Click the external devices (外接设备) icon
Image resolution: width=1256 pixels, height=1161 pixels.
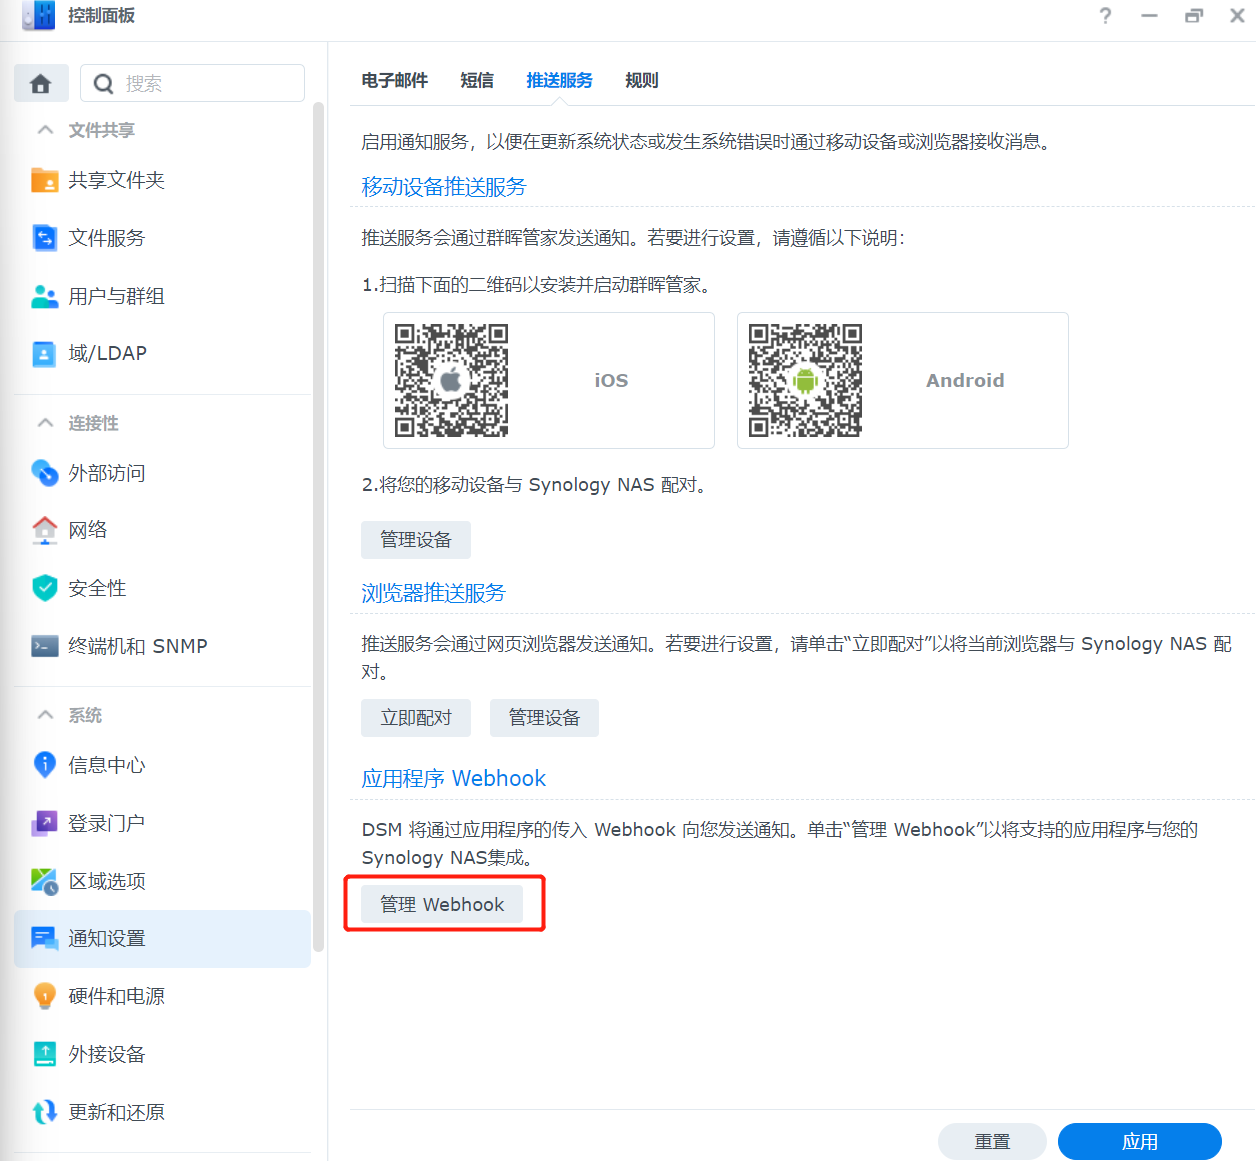click(x=45, y=1054)
